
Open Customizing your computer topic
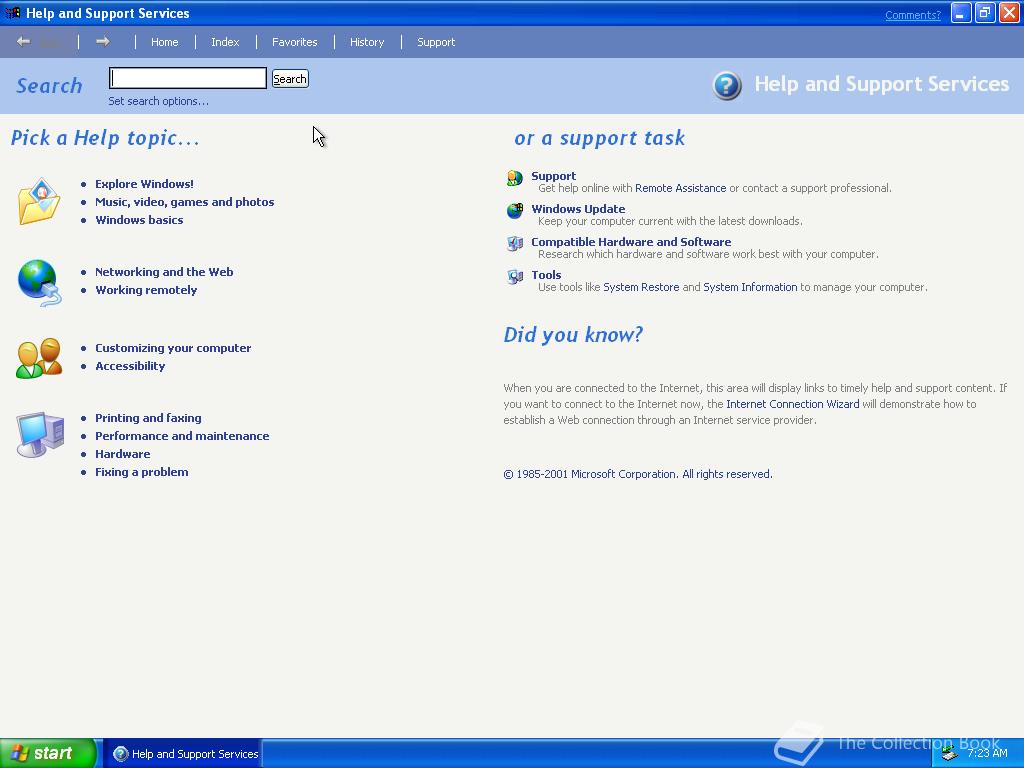pyautogui.click(x=173, y=348)
